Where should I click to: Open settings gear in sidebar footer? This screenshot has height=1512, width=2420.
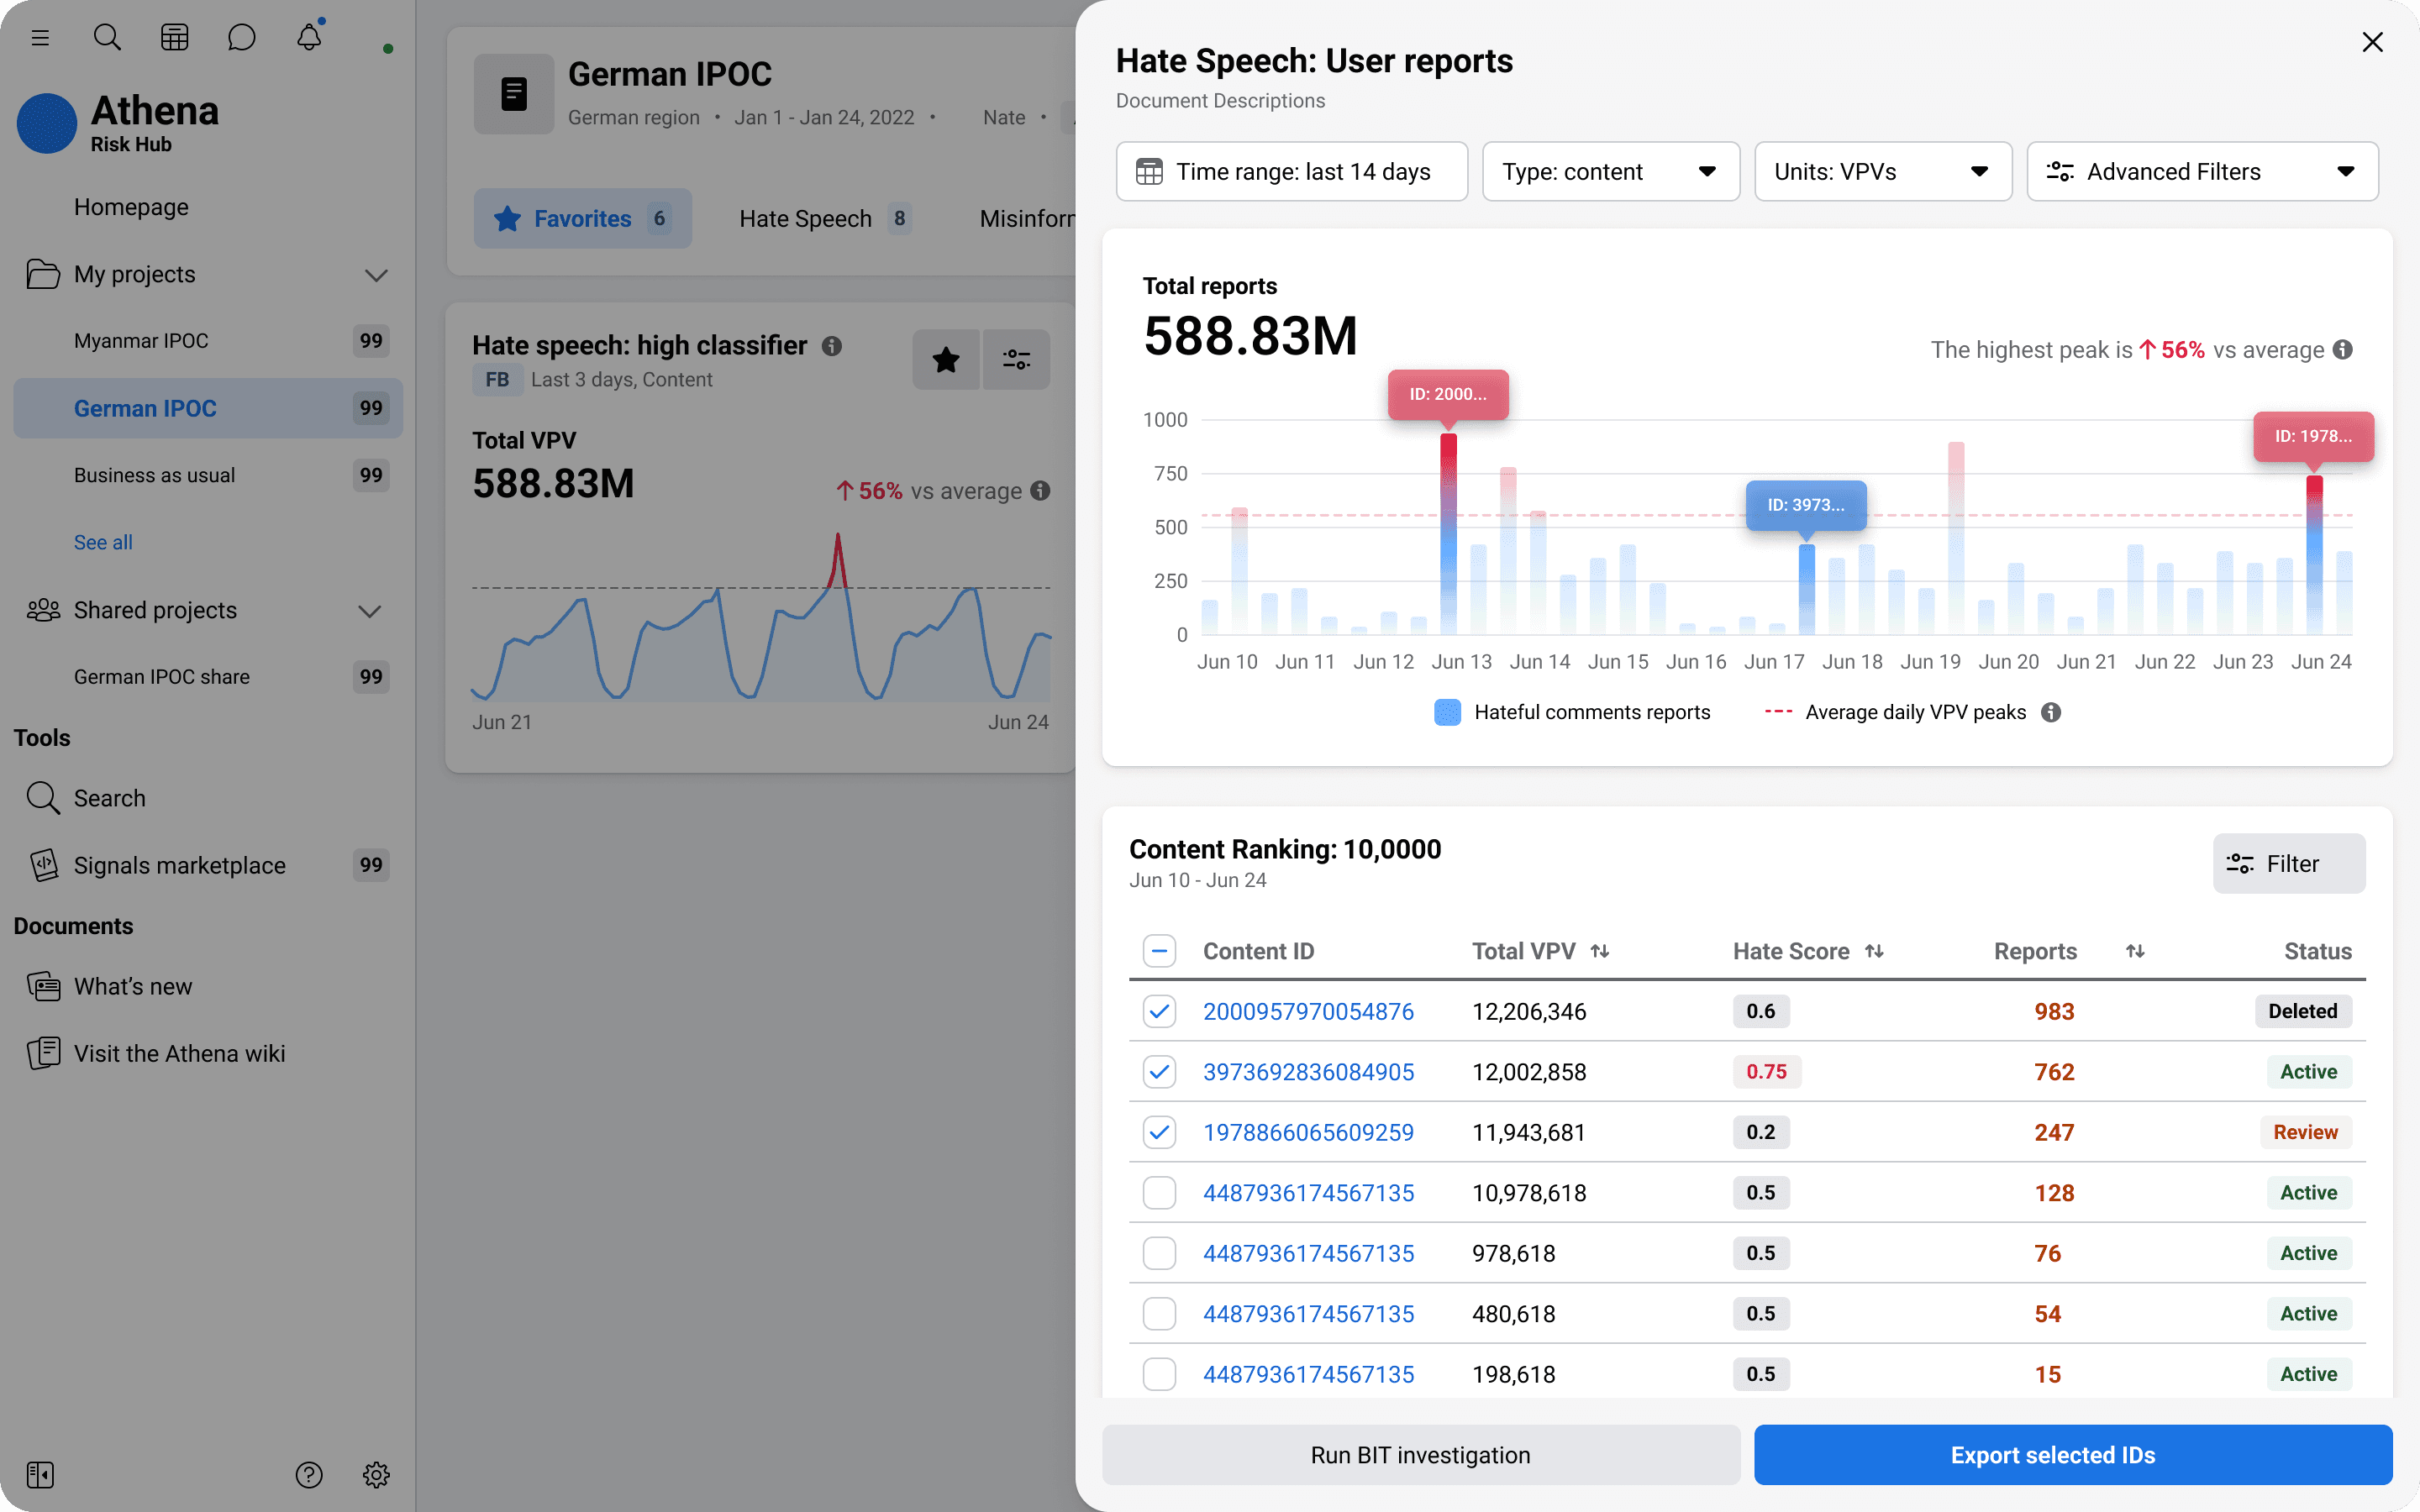(x=376, y=1474)
